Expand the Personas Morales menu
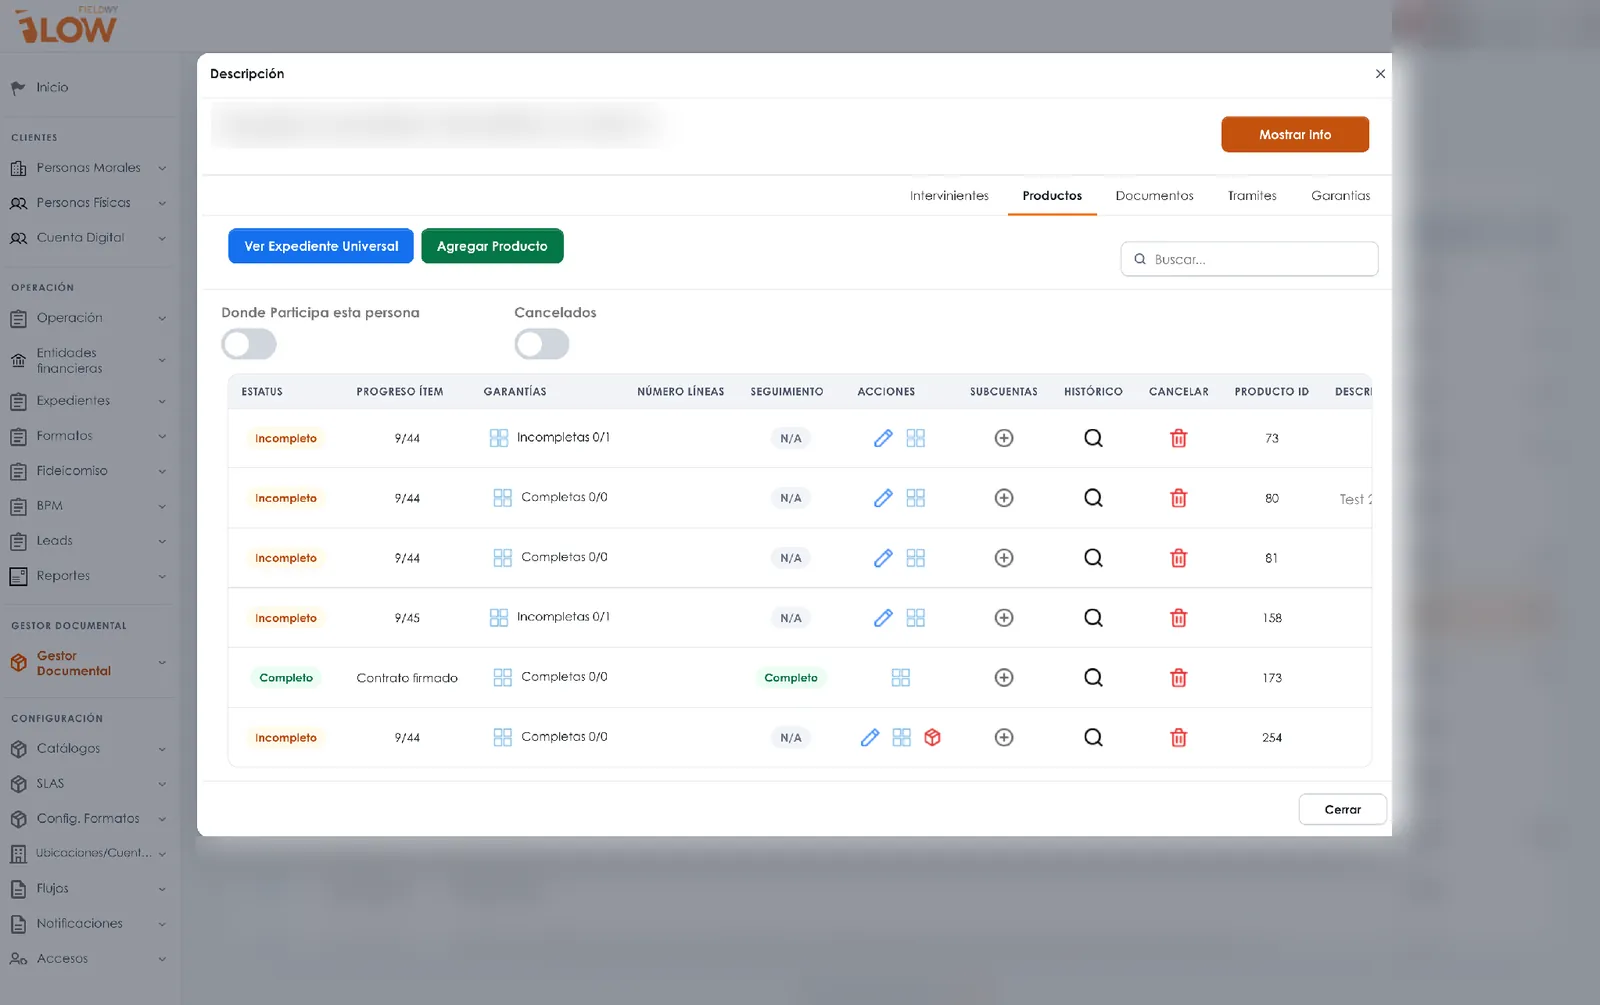 coord(88,168)
